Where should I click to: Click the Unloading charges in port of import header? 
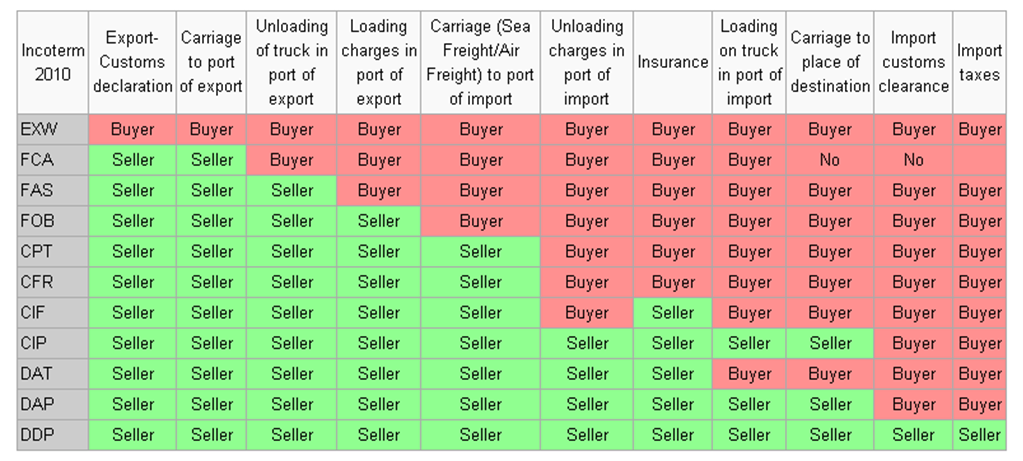(x=587, y=63)
